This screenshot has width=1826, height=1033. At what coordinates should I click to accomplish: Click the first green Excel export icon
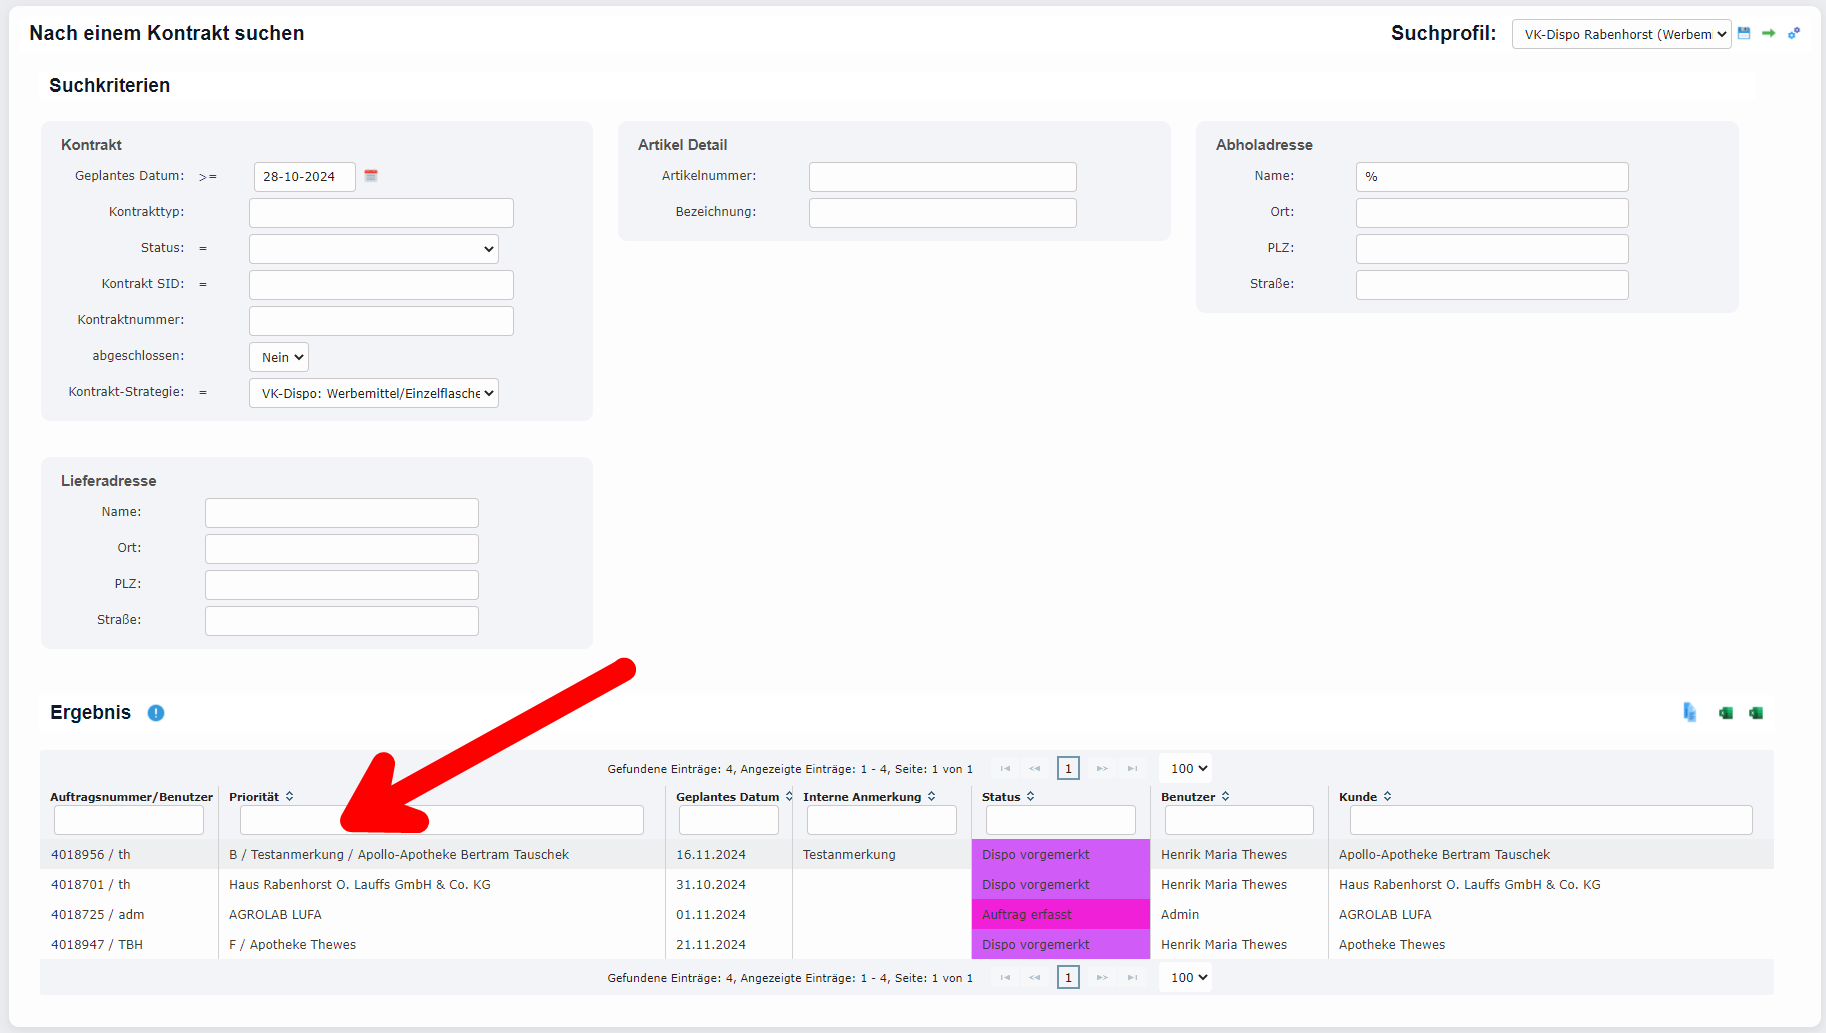tap(1725, 713)
